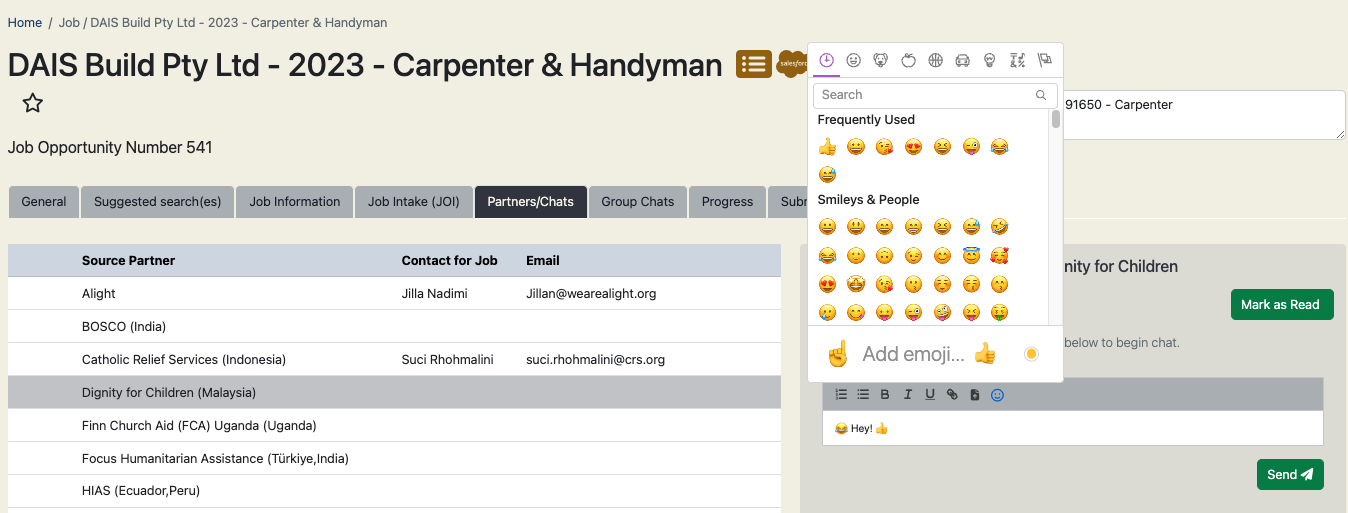Viewport: 1348px width, 513px height.
Task: Open the Job Intake (JOI) tab
Action: [x=414, y=202]
